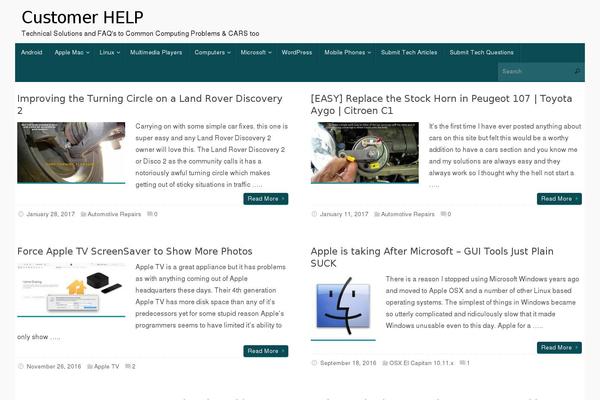This screenshot has height=400, width=600.
Task: Click clock icon beside November 26, 2016
Action: tap(21, 366)
